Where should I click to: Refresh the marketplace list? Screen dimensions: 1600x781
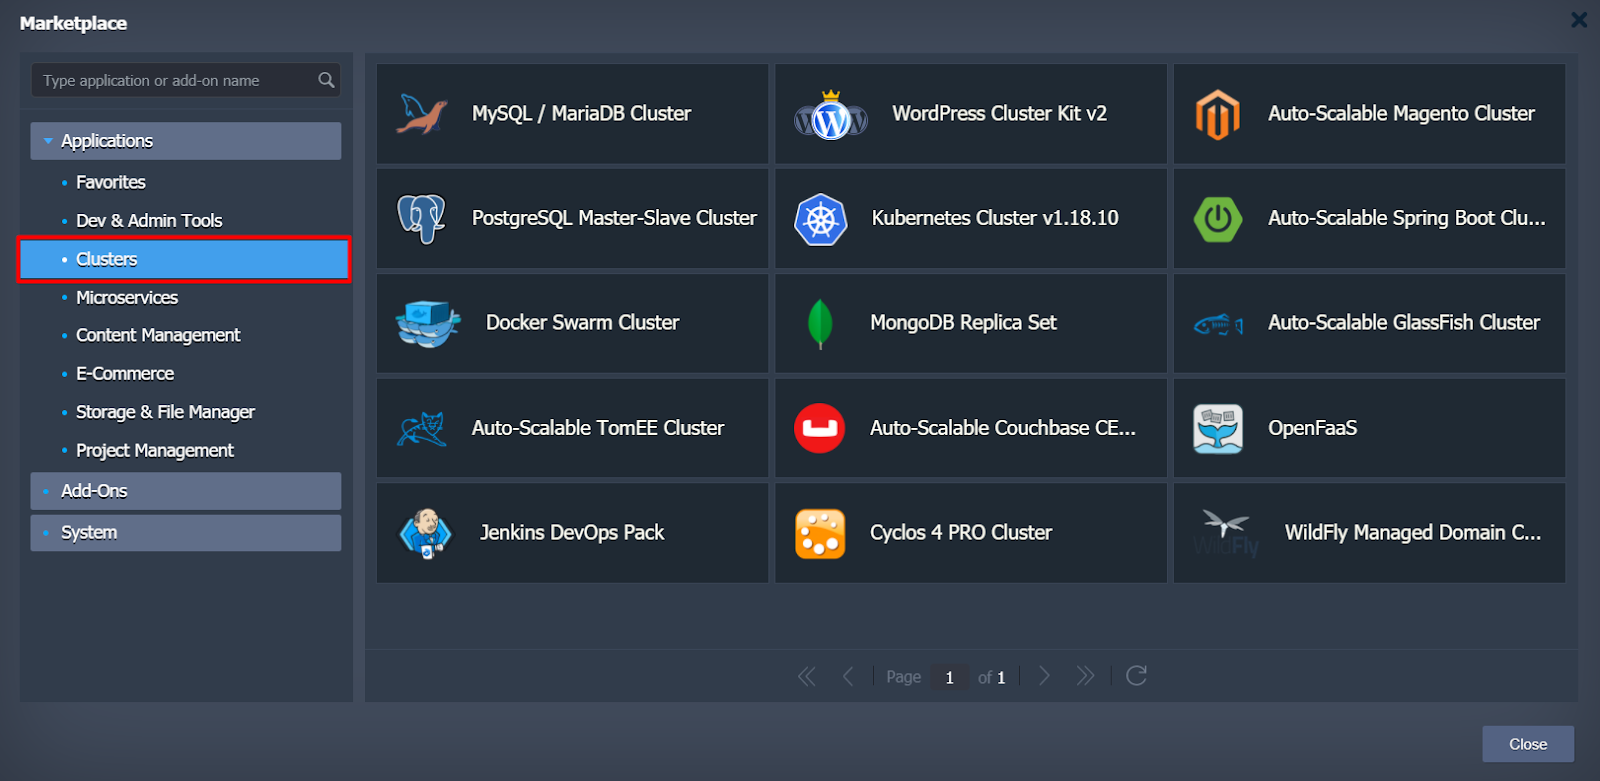[x=1136, y=676]
